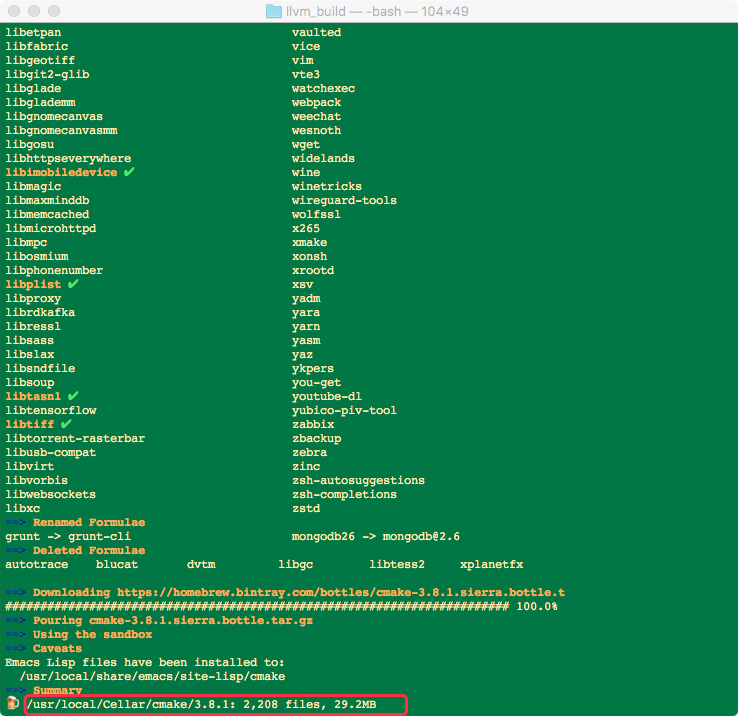
Task: Click the blue arrow before Using the sandbox
Action: (x=16, y=635)
